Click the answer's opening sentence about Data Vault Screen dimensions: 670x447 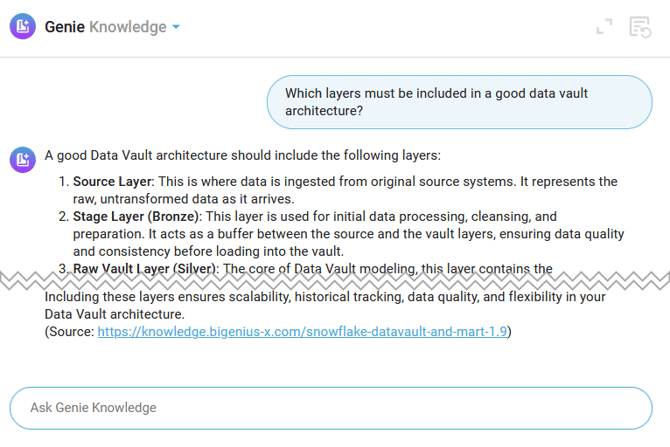(x=242, y=155)
